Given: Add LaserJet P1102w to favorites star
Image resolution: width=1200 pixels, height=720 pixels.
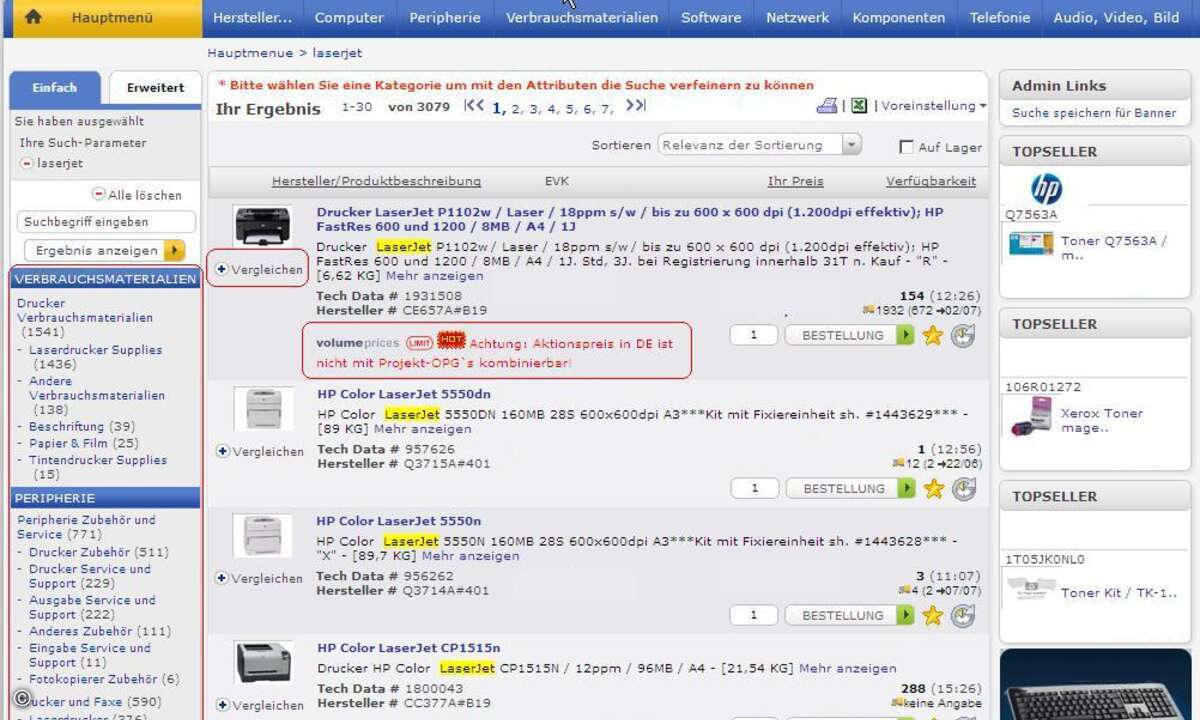Looking at the screenshot, I should tap(933, 336).
